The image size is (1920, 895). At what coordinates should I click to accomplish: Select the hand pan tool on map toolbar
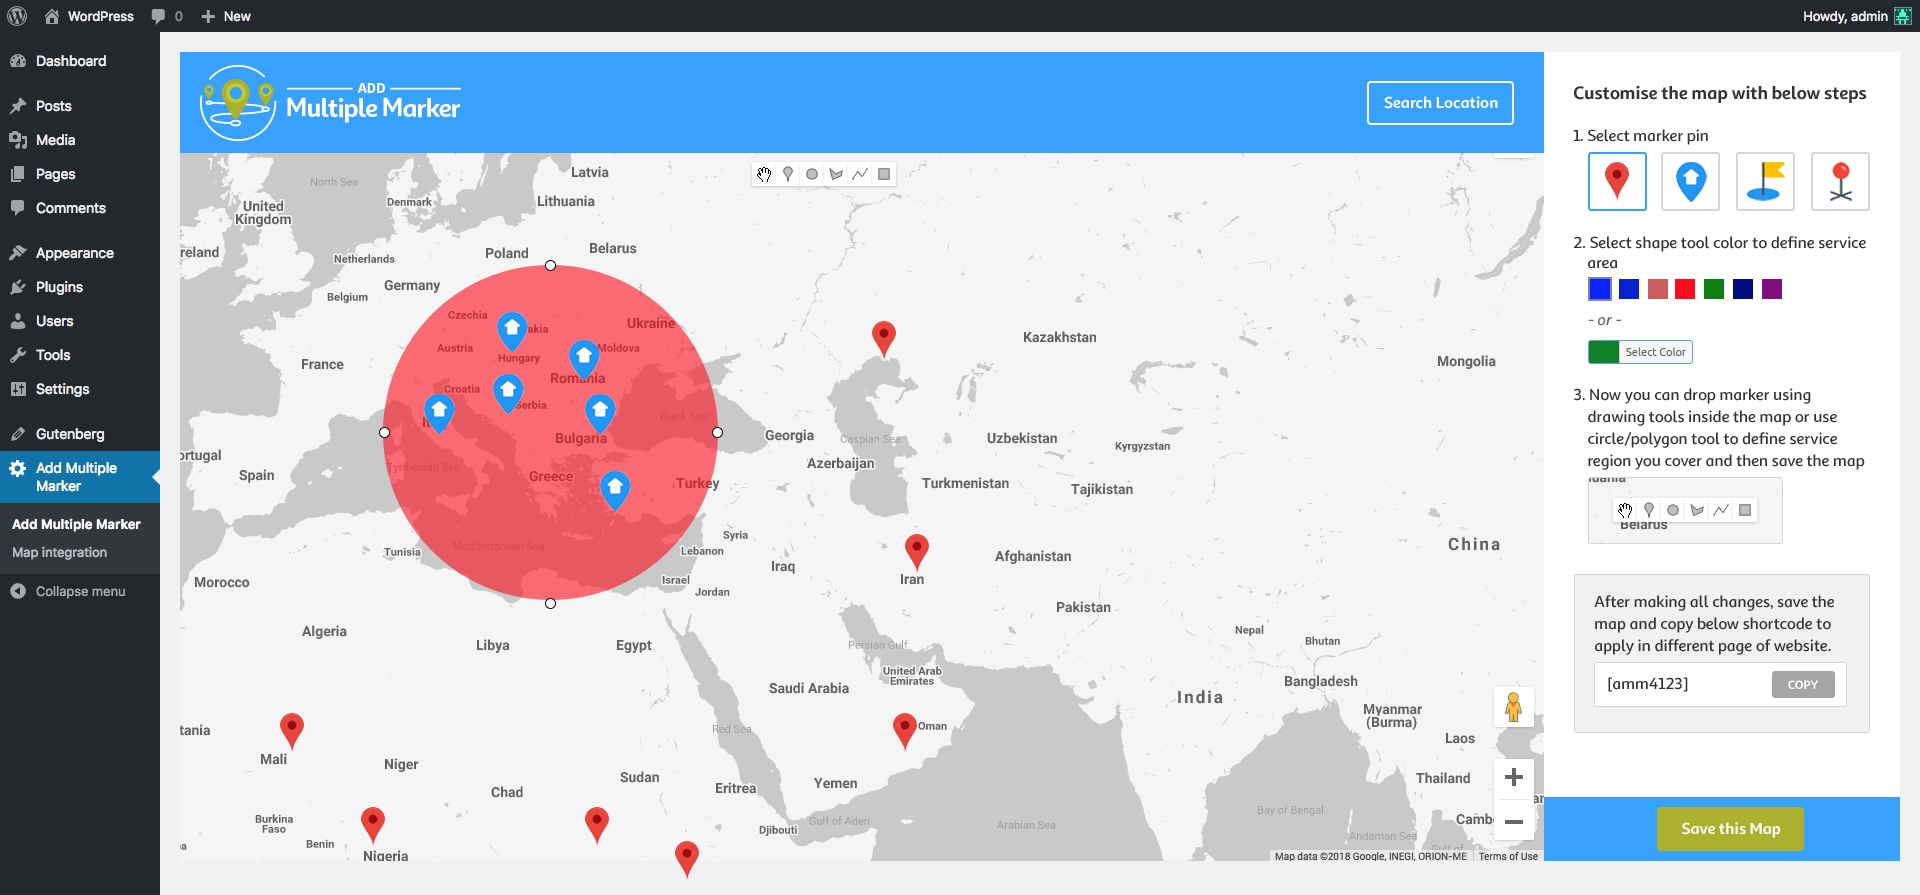pyautogui.click(x=765, y=174)
